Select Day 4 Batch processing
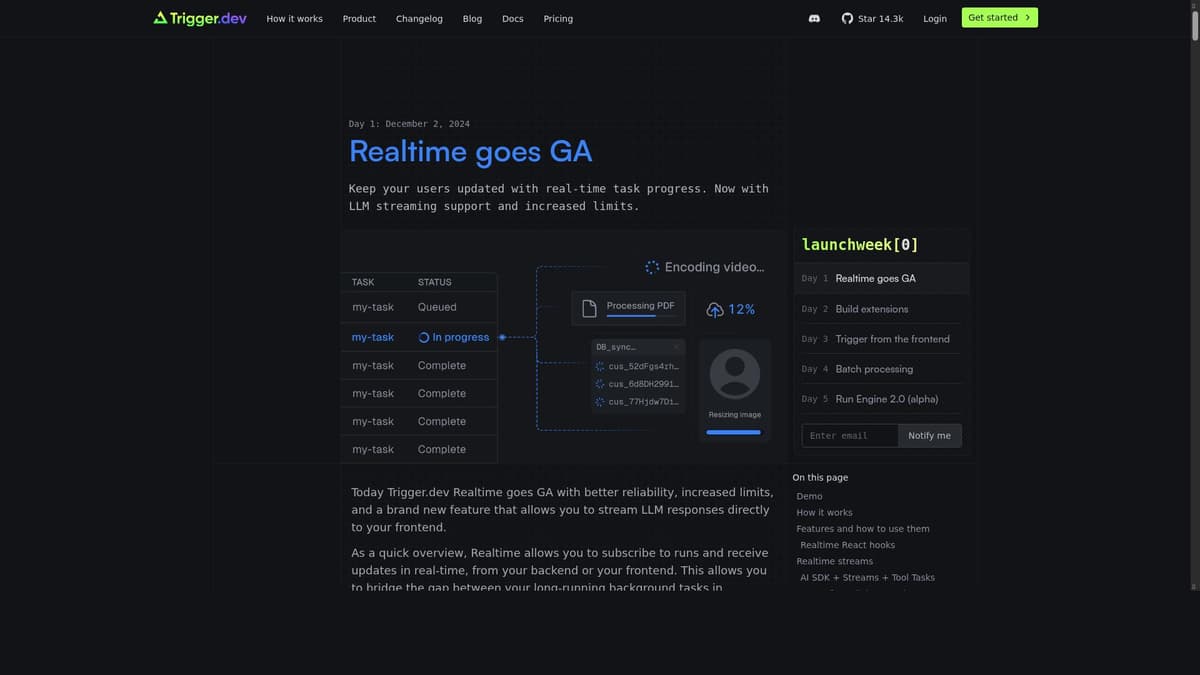Screen dimensions: 1200x675 click(x=882, y=369)
